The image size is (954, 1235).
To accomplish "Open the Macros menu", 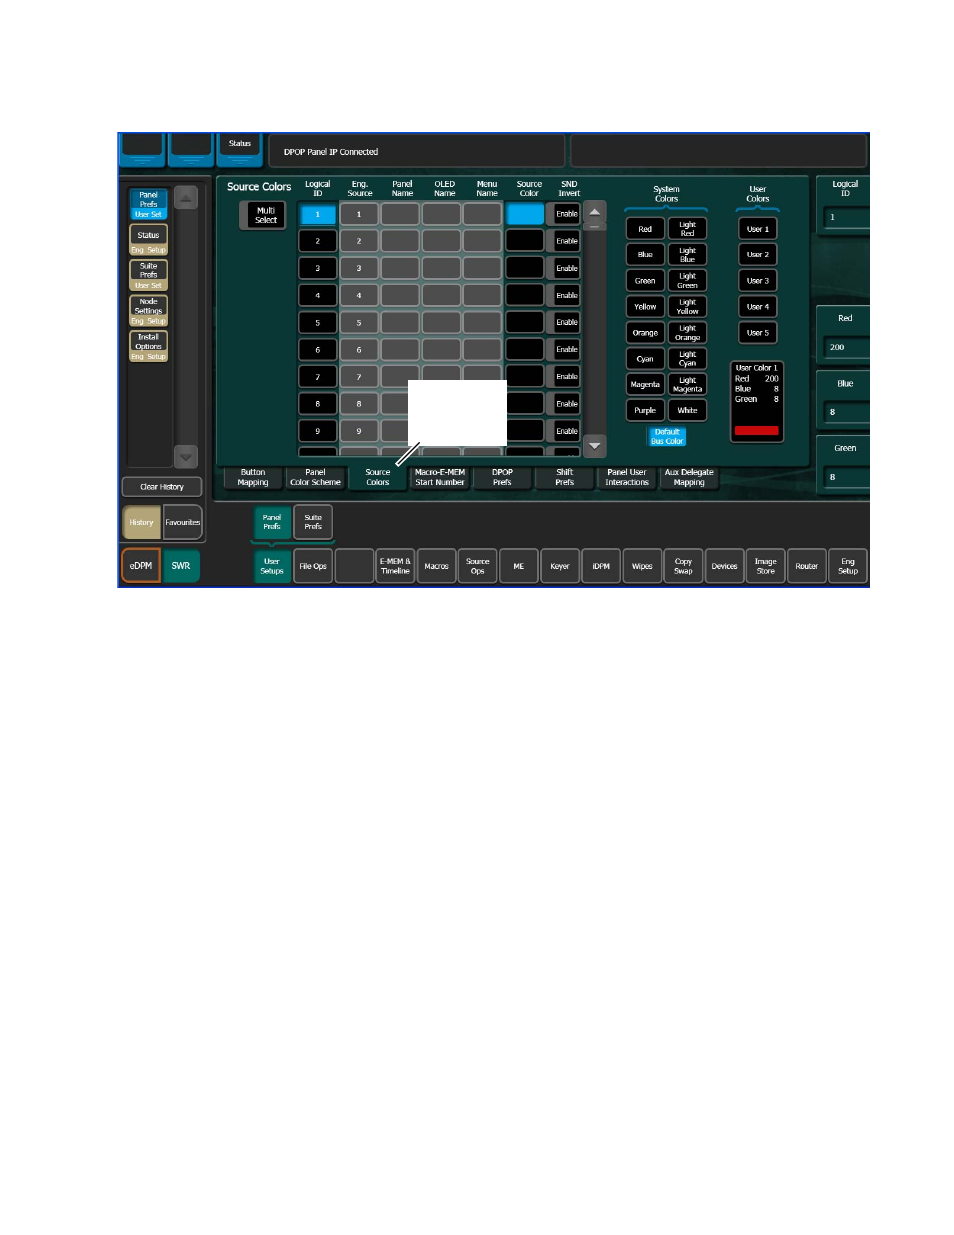I will [436, 566].
